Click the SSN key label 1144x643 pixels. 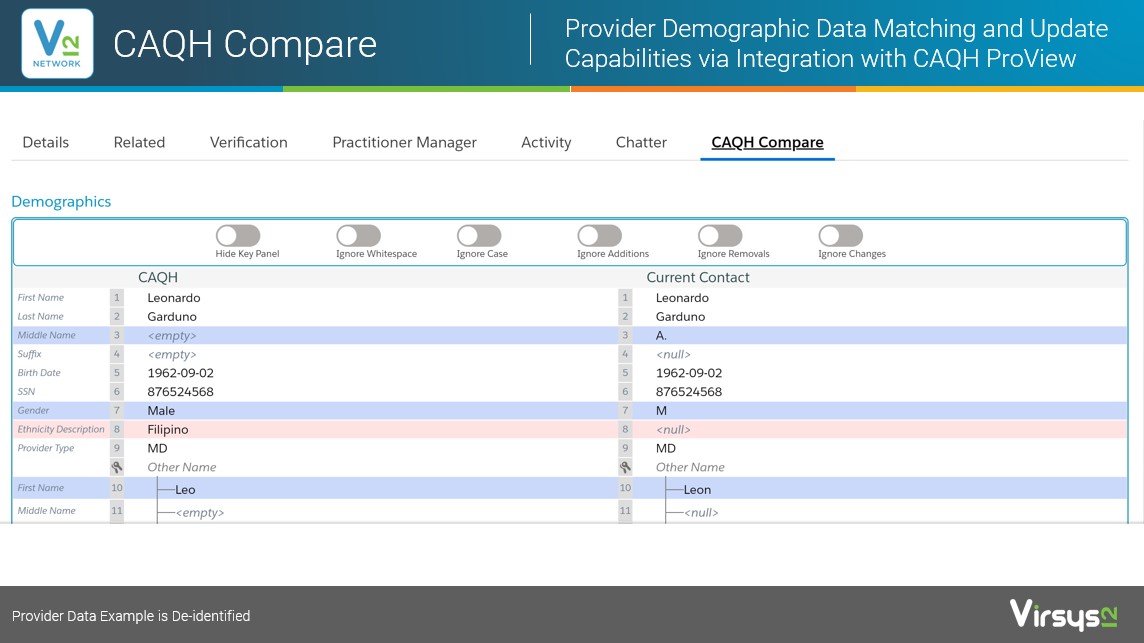(x=26, y=392)
